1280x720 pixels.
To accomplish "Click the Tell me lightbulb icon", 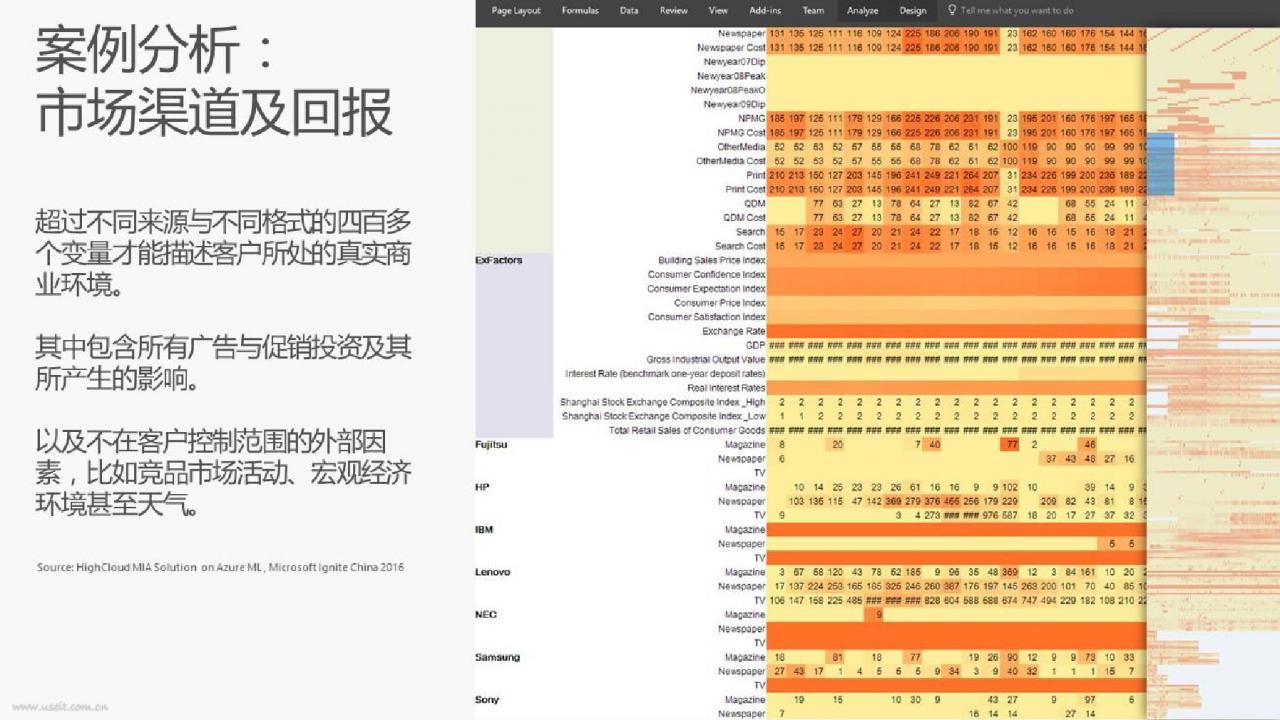I will [952, 11].
